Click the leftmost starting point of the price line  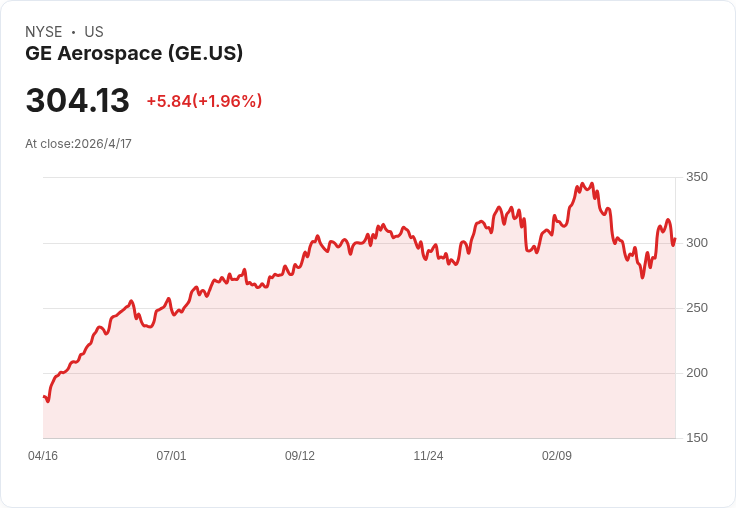coord(44,397)
